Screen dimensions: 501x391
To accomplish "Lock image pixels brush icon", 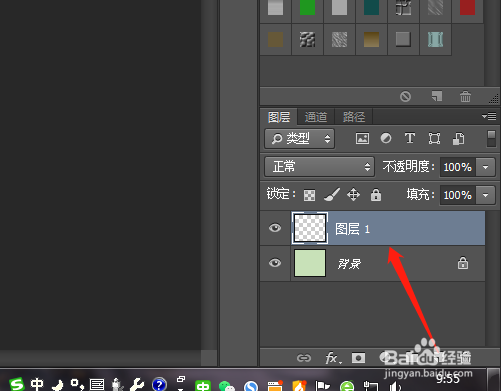I will pos(332,195).
